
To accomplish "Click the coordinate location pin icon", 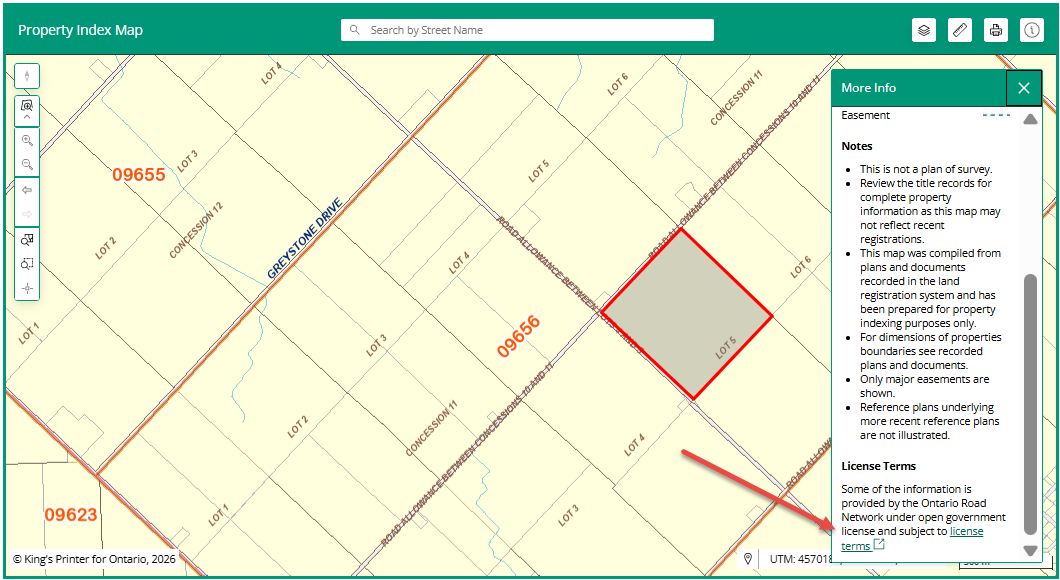I will pyautogui.click(x=749, y=559).
